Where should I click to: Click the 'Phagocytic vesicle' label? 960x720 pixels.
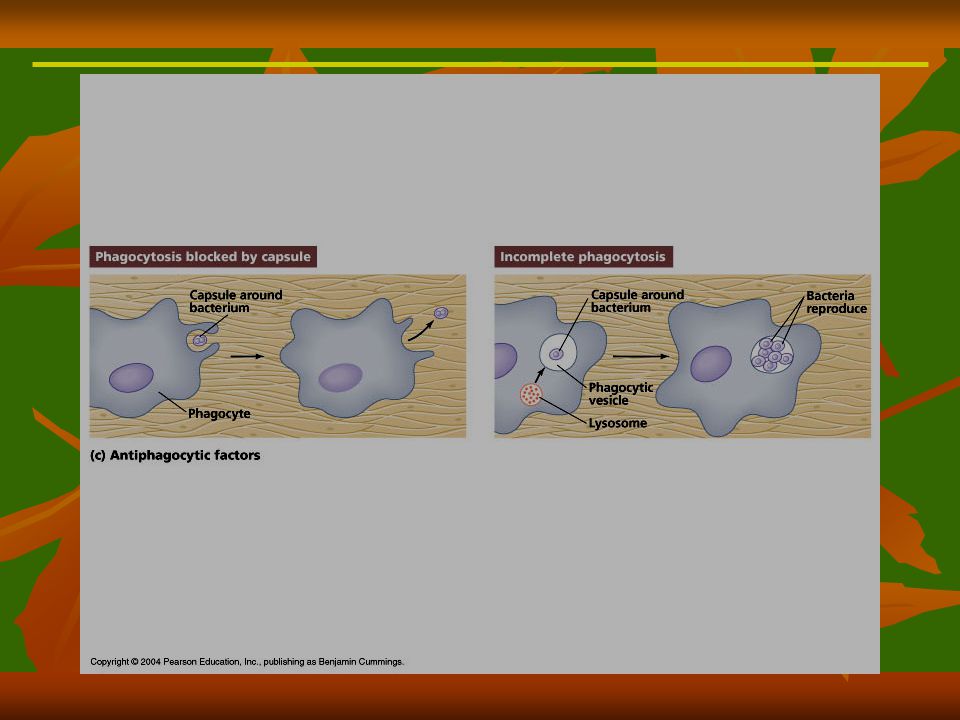[x=620, y=394]
